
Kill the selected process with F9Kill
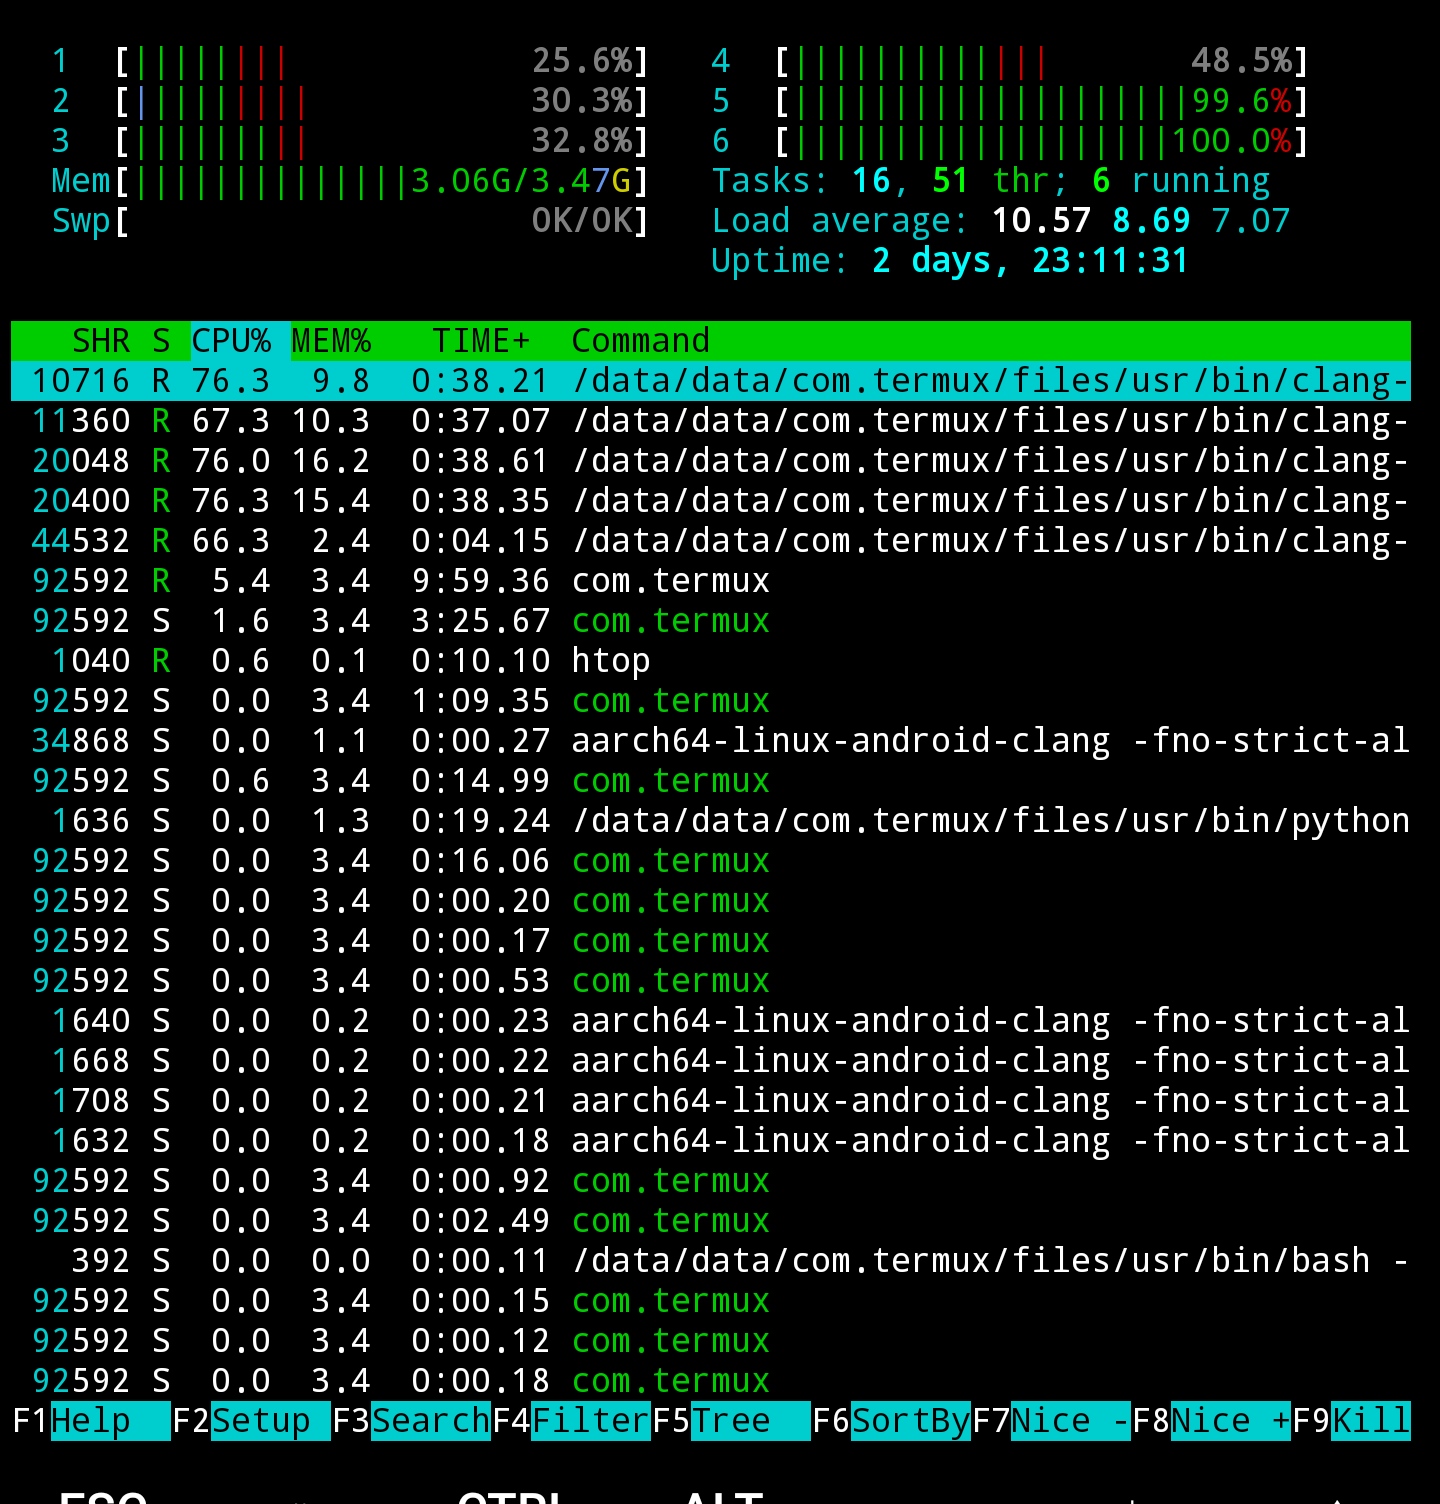[x=1370, y=1420]
